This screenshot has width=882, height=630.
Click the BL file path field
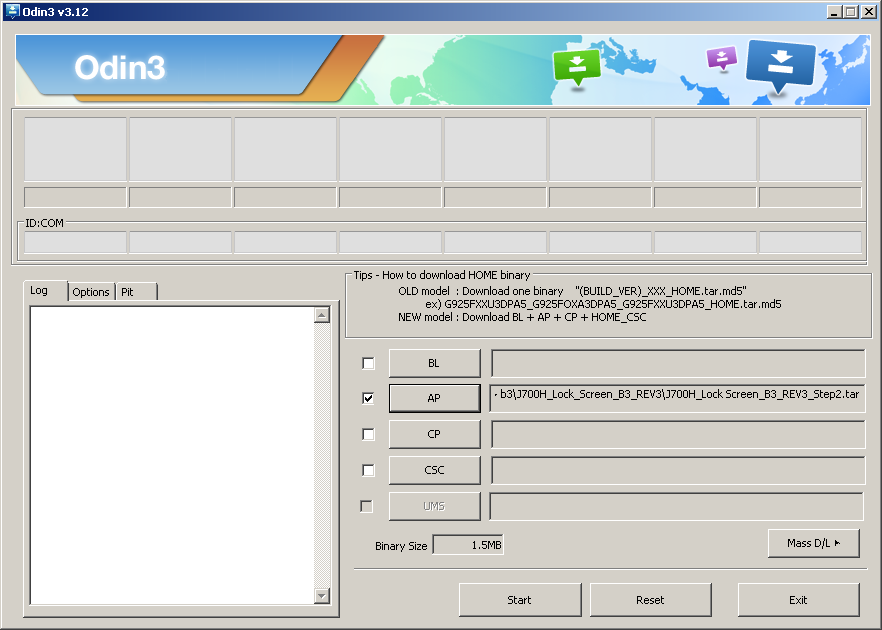(678, 363)
